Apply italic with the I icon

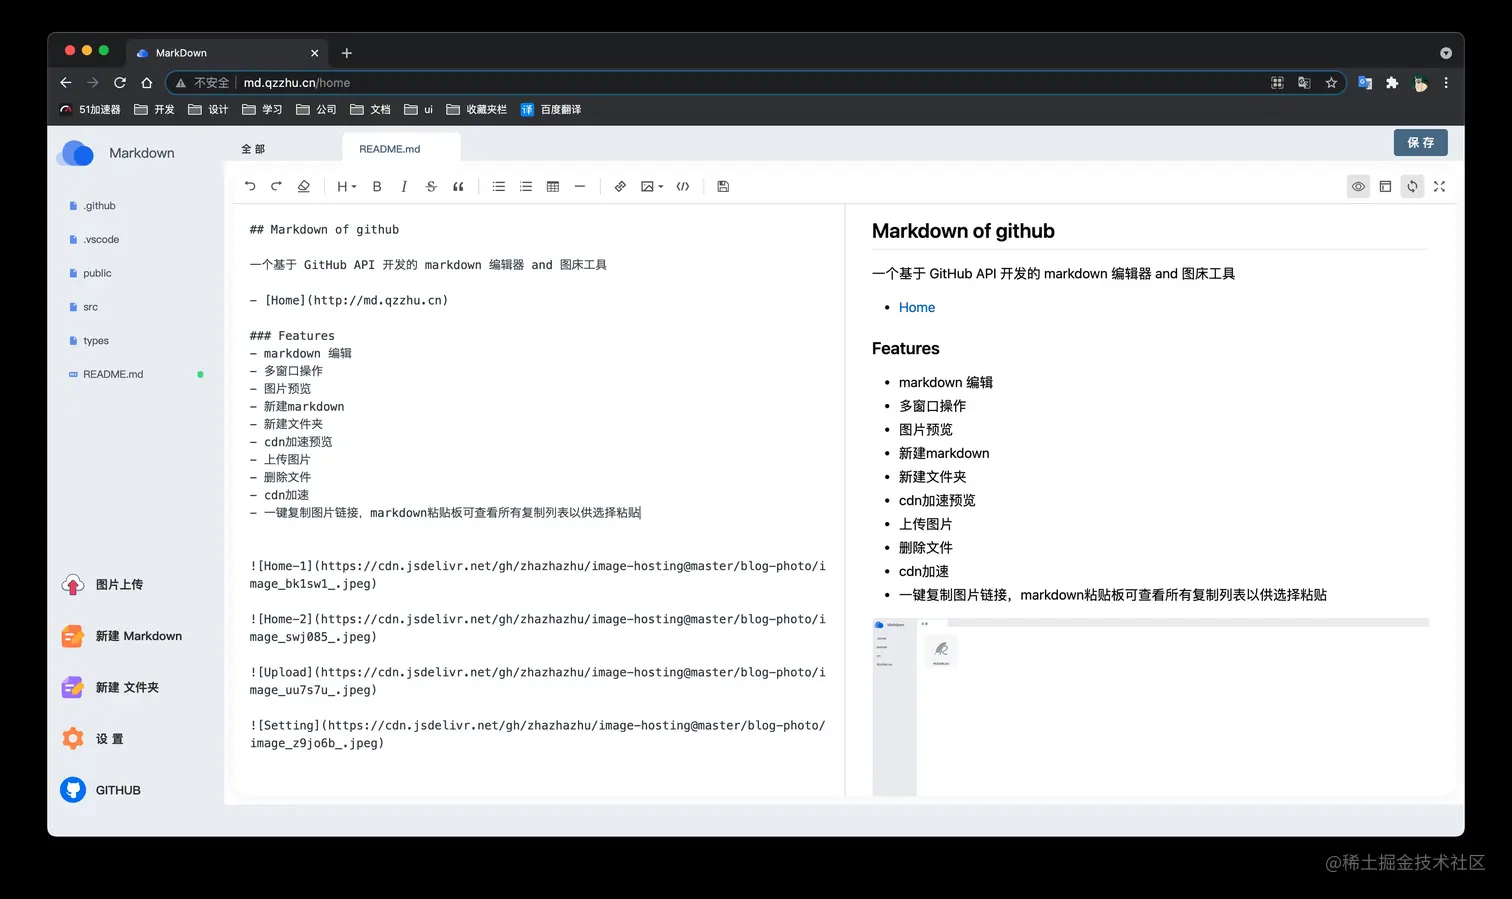tap(404, 186)
